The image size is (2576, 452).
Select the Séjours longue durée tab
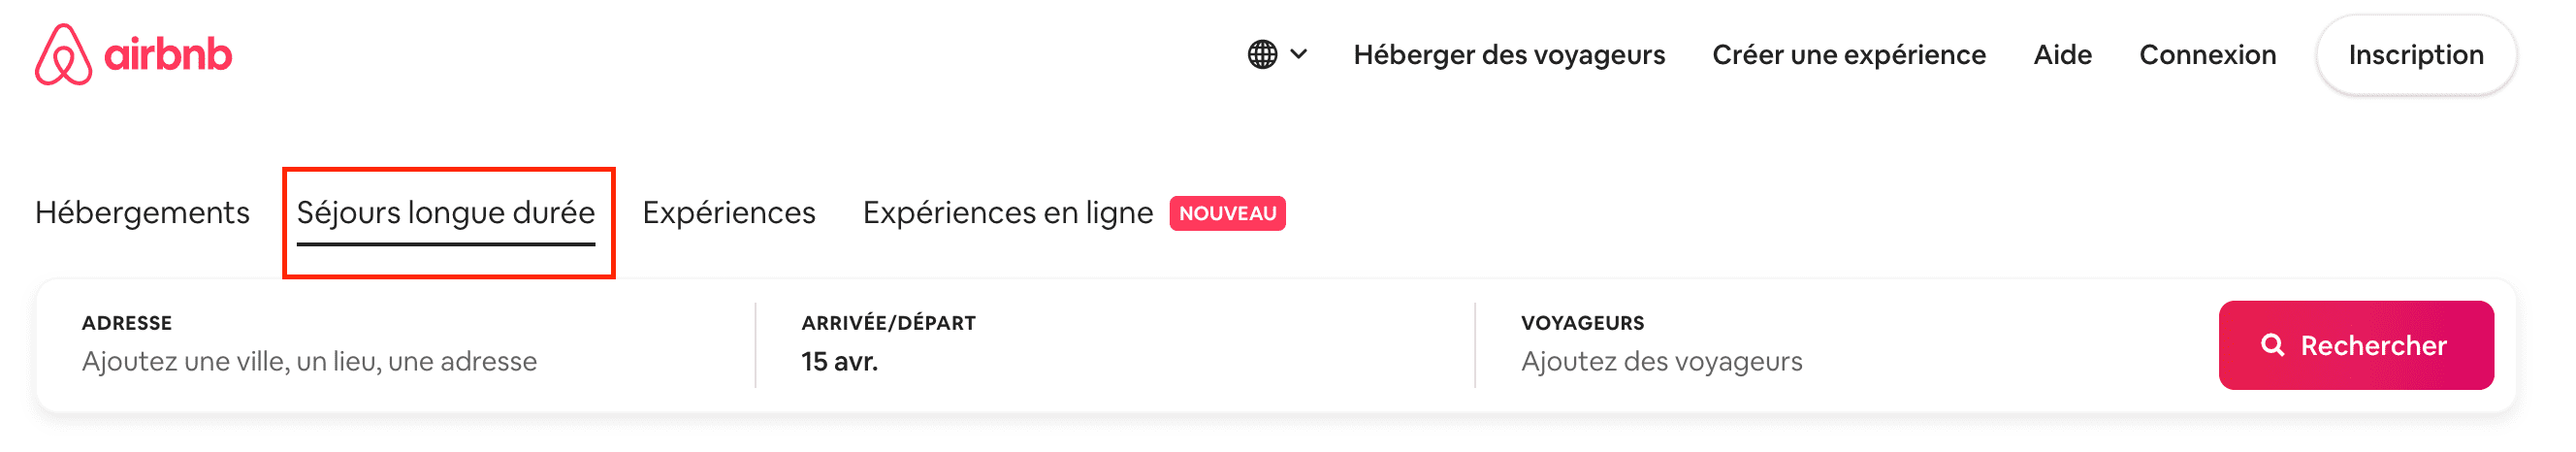point(446,213)
